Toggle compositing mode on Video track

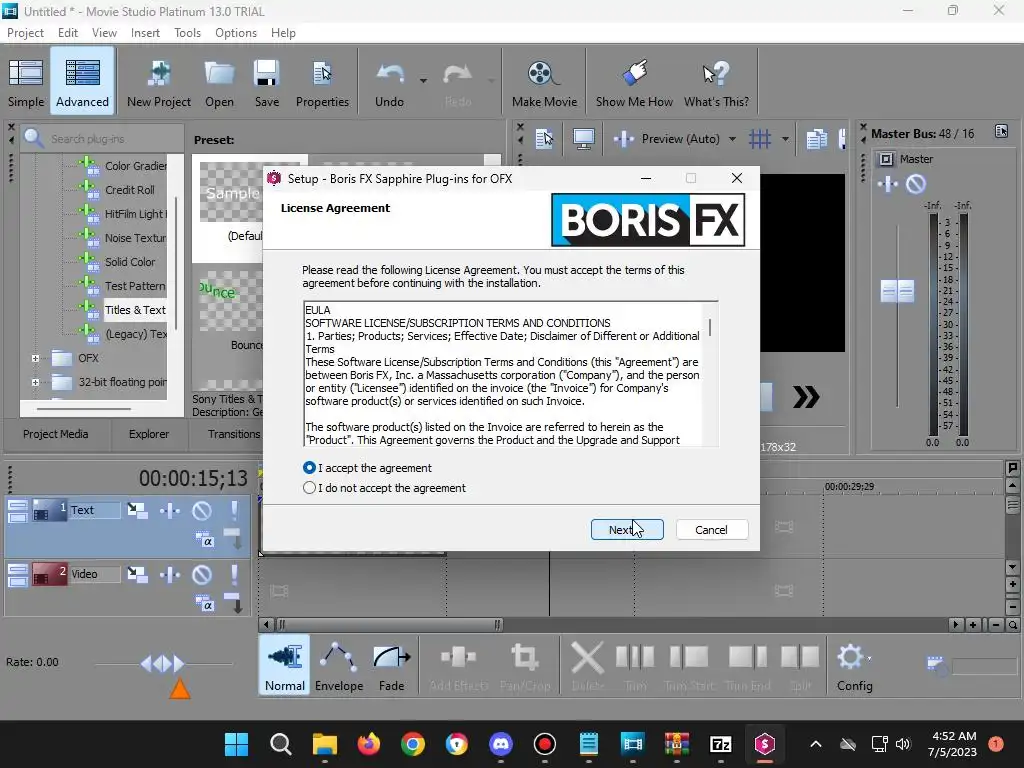click(x=204, y=603)
